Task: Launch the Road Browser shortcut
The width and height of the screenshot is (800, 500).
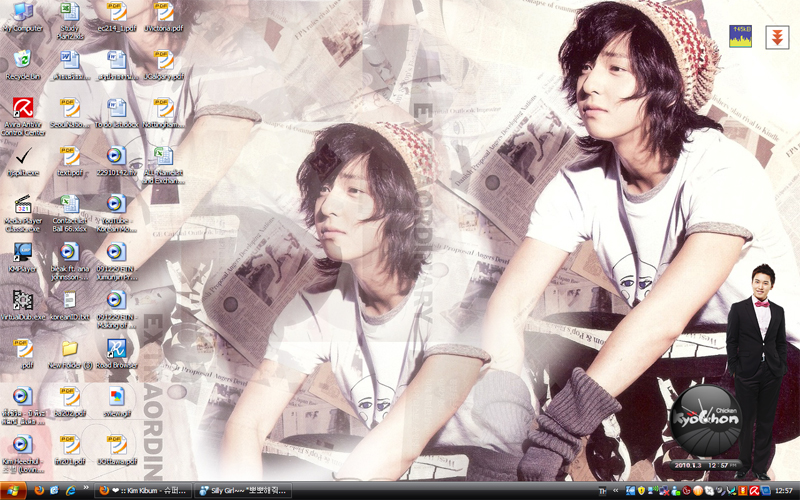Action: 117,354
